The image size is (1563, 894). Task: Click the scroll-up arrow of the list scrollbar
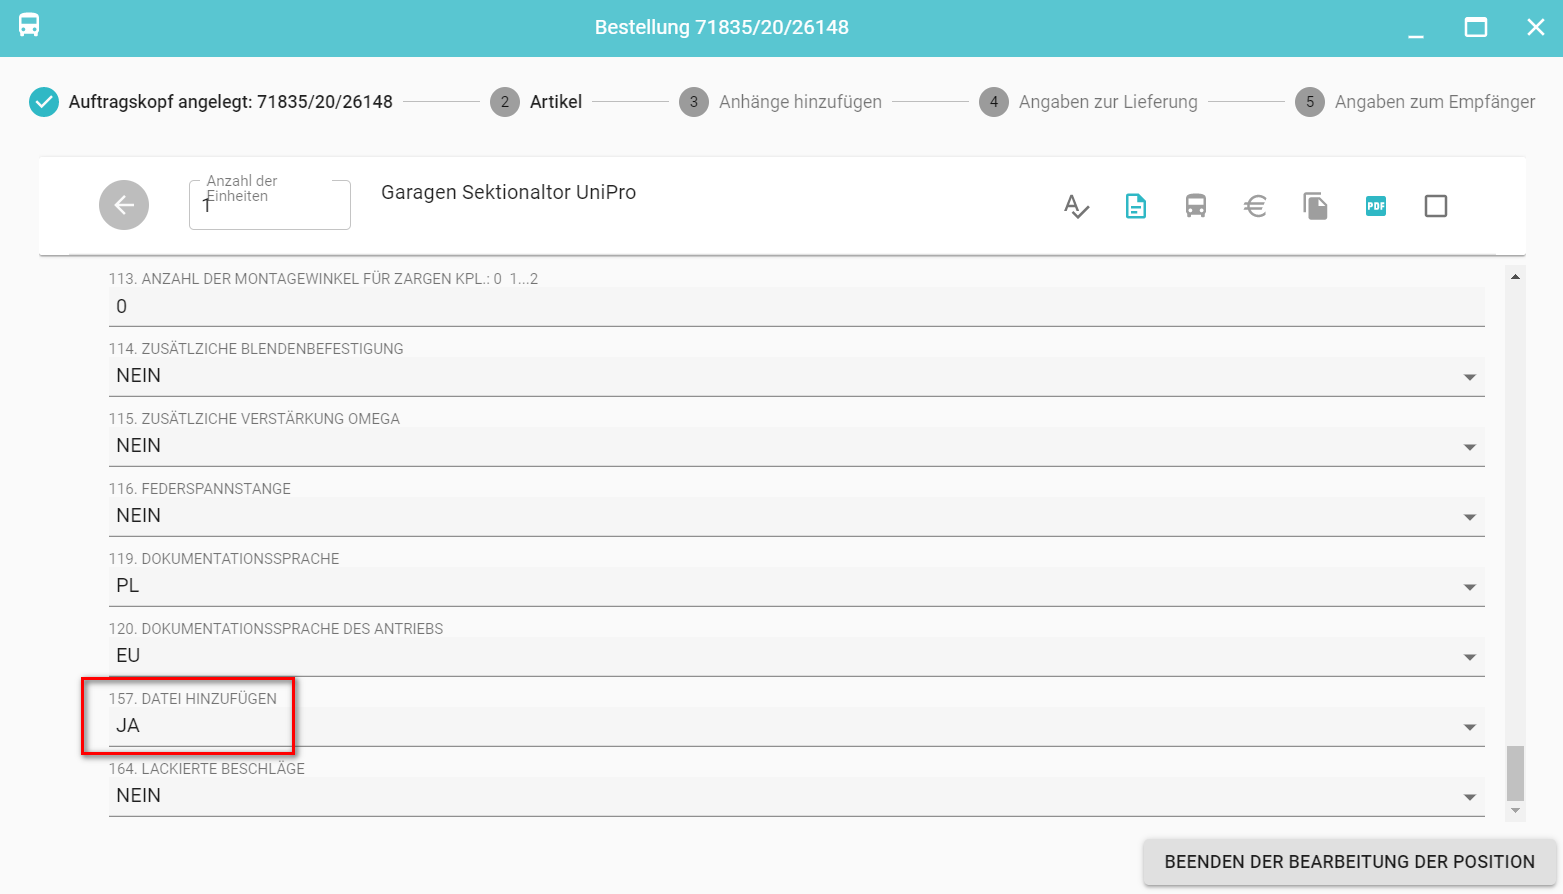point(1516,276)
